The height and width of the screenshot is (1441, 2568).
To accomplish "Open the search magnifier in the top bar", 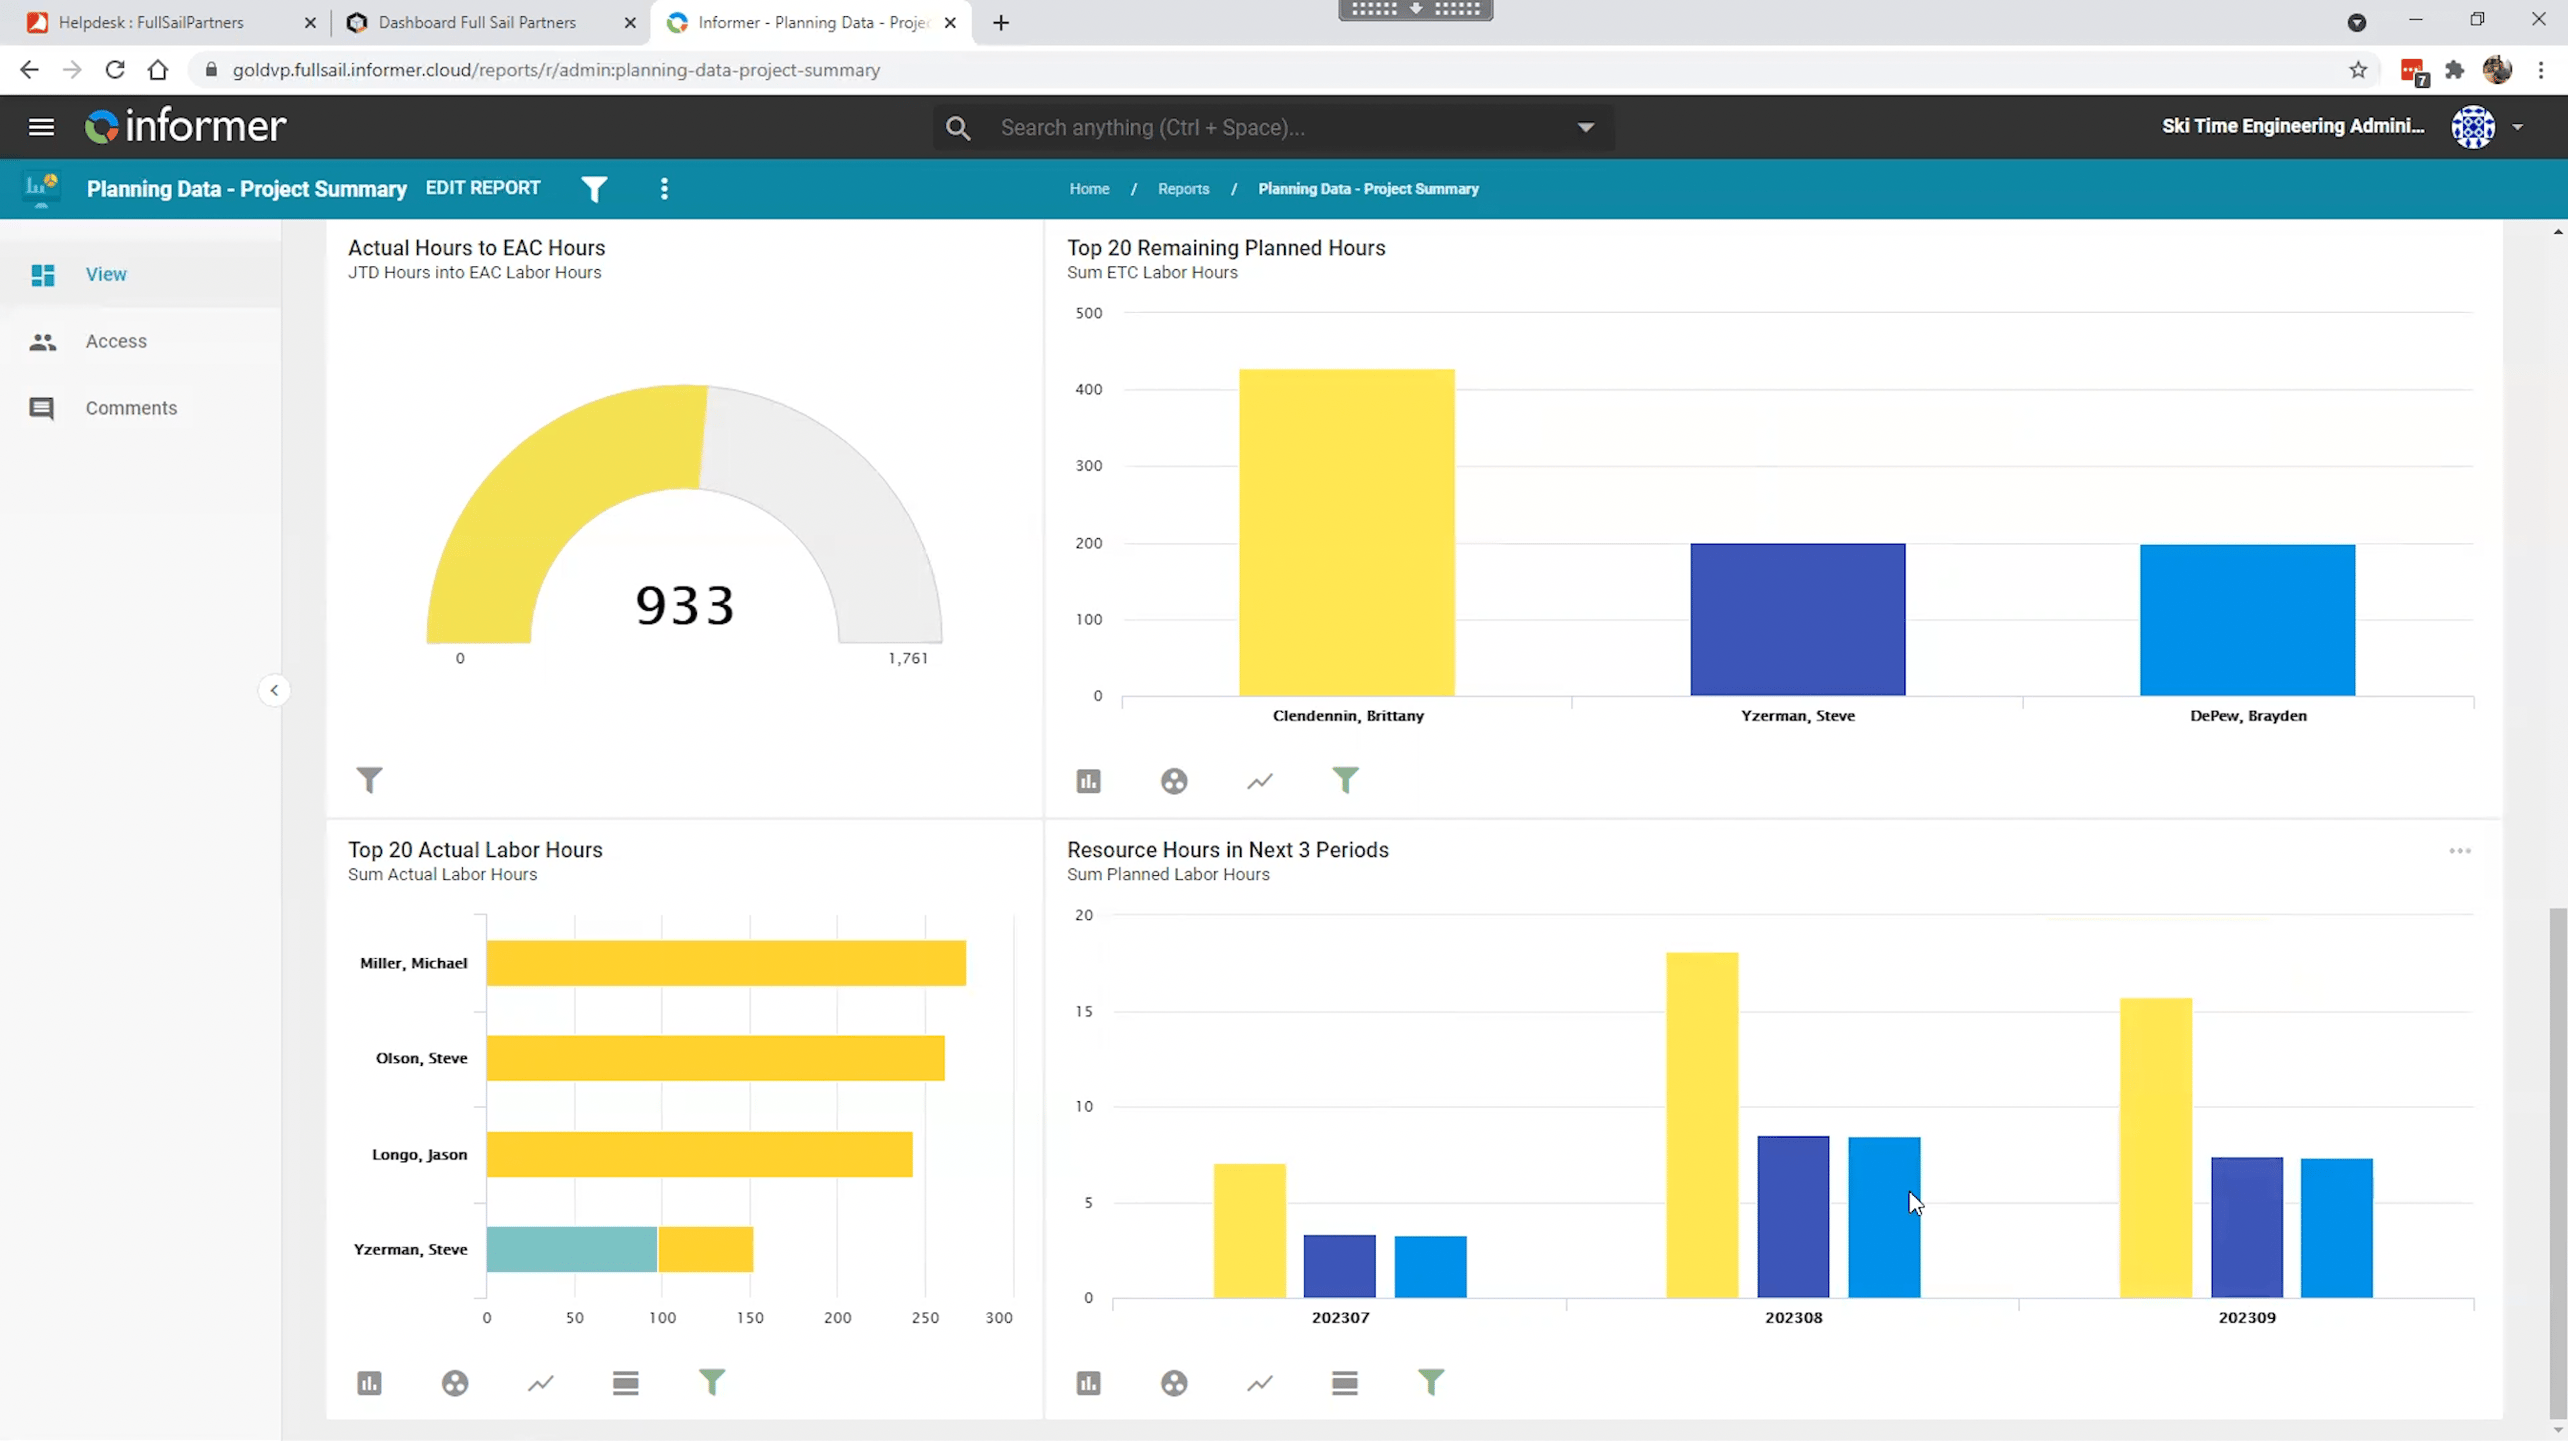I will [957, 127].
